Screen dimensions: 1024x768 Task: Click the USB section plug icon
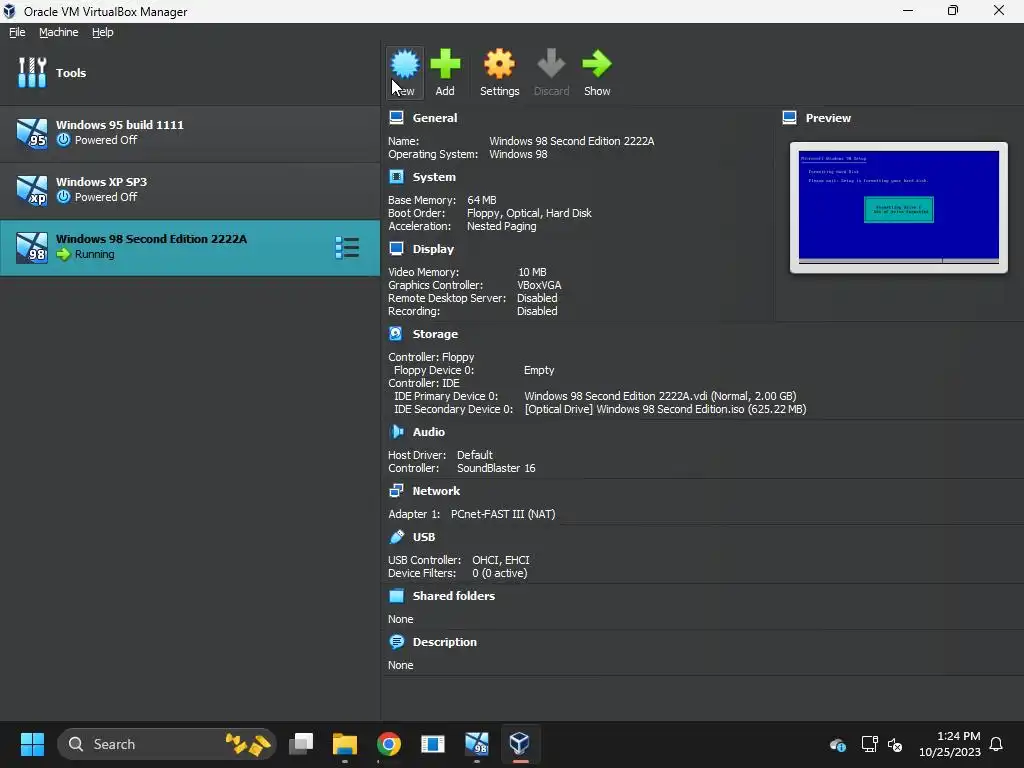(x=396, y=536)
